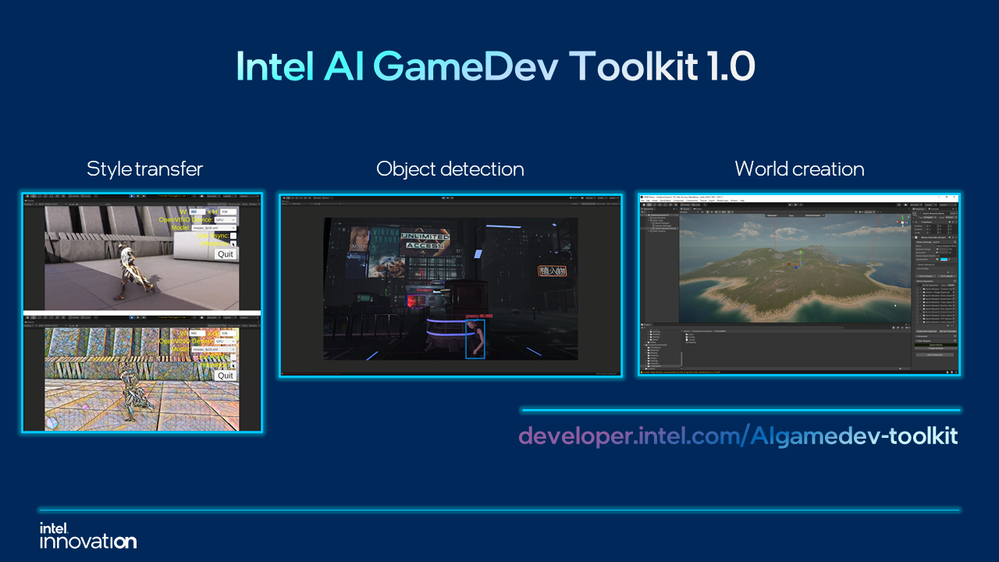Open developer.intel.com/AIgamedev-toolkit link
999x562 pixels.
point(738,436)
